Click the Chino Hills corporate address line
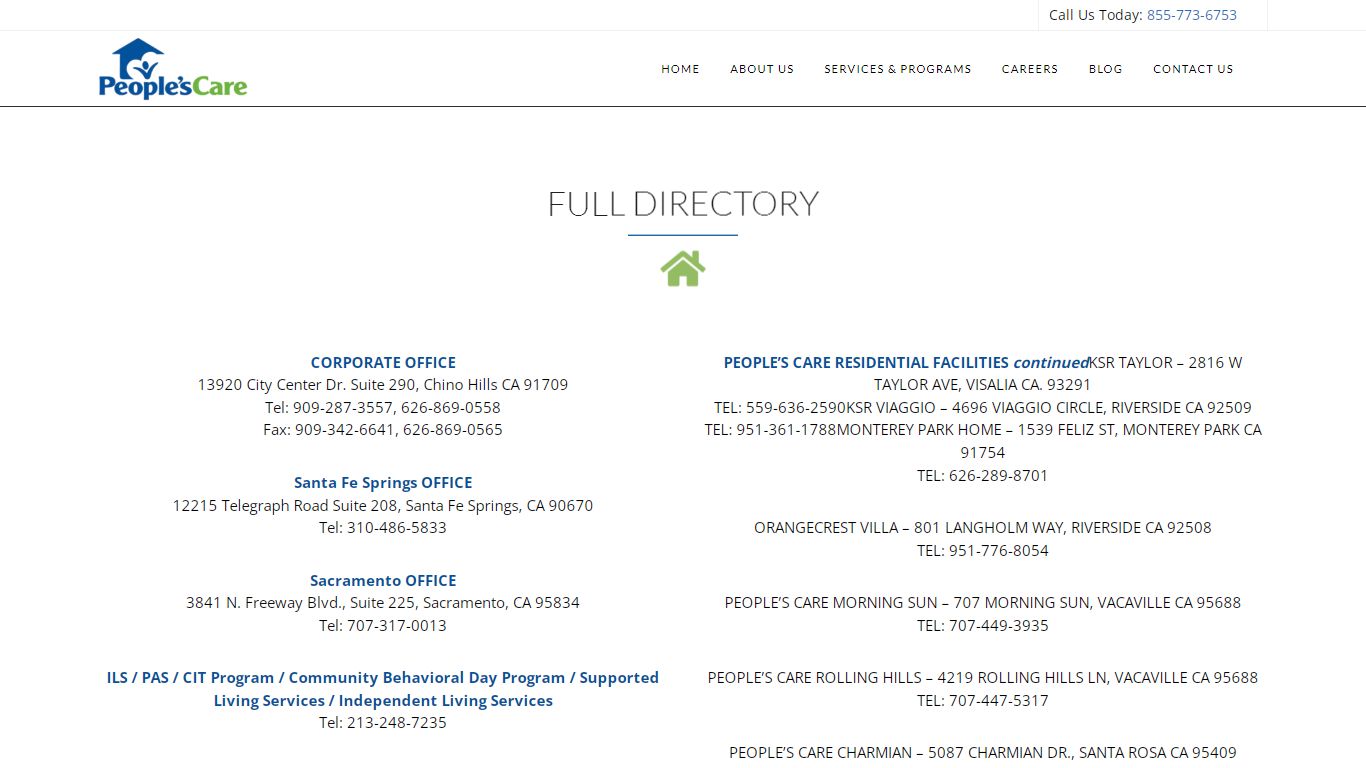 click(383, 385)
